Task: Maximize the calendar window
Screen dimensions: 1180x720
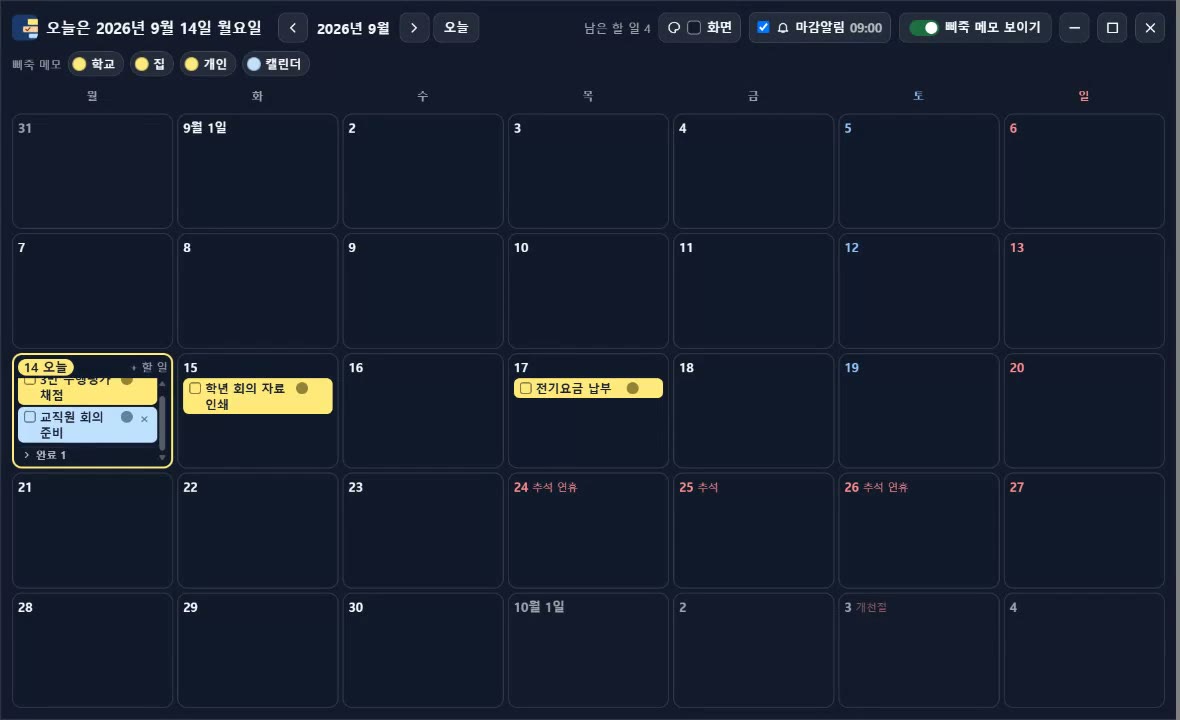Action: pyautogui.click(x=1112, y=28)
